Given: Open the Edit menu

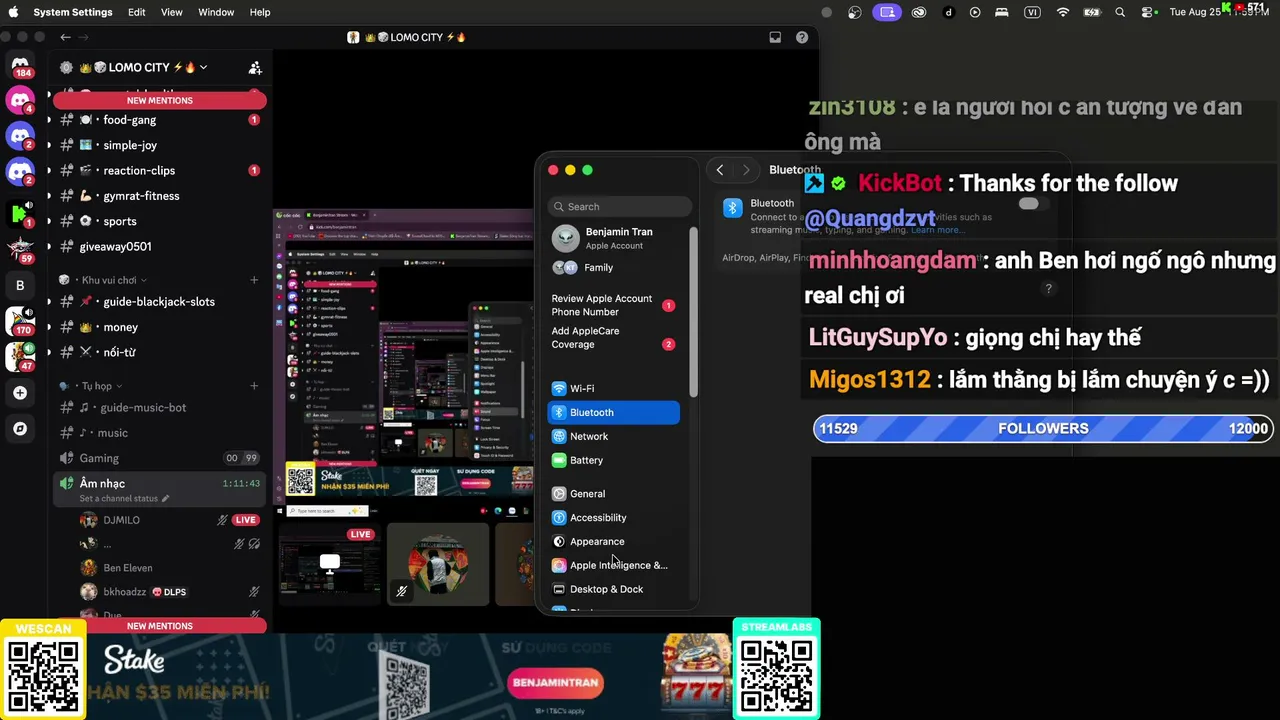Looking at the screenshot, I should (x=137, y=12).
